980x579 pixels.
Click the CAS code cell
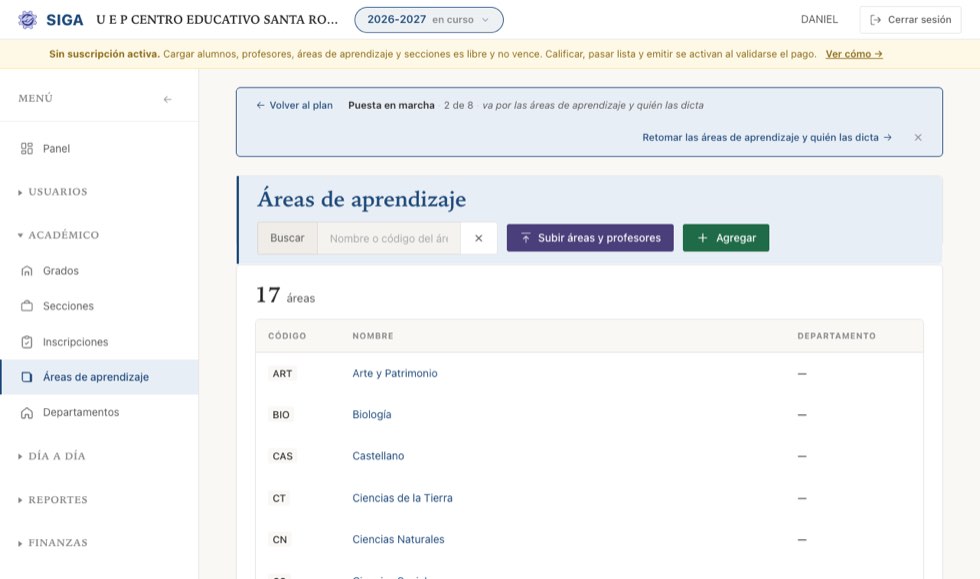click(x=282, y=456)
